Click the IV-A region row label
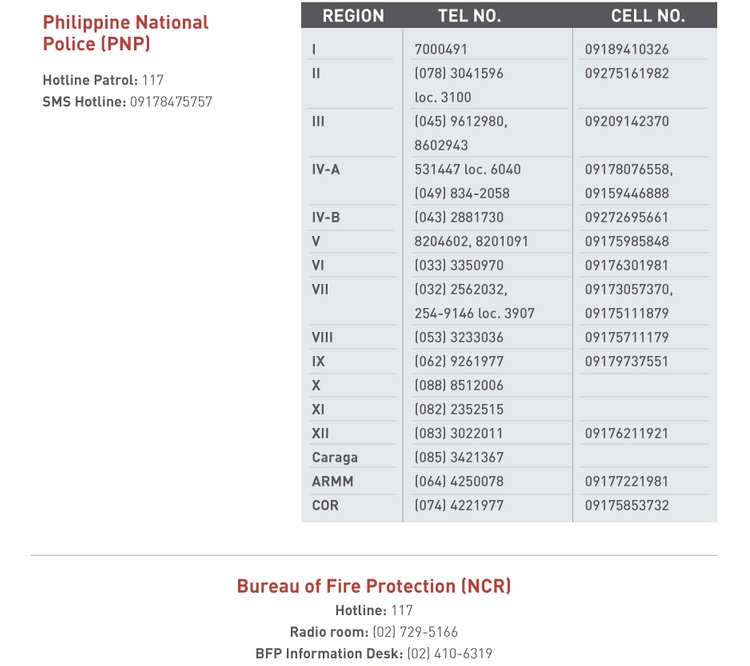The image size is (750, 666). (326, 169)
